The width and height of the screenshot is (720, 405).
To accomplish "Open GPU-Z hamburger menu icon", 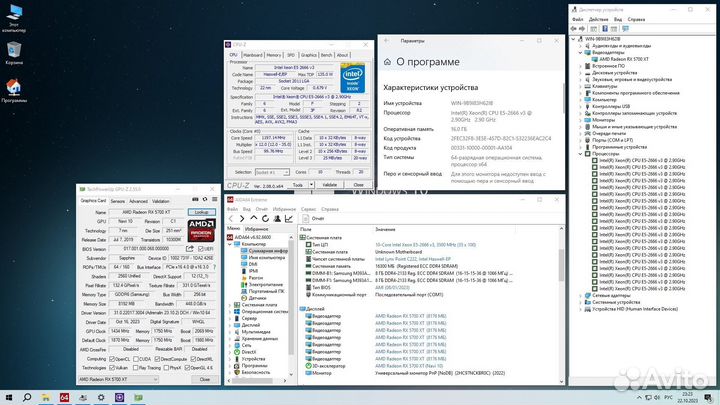I will [x=214, y=200].
